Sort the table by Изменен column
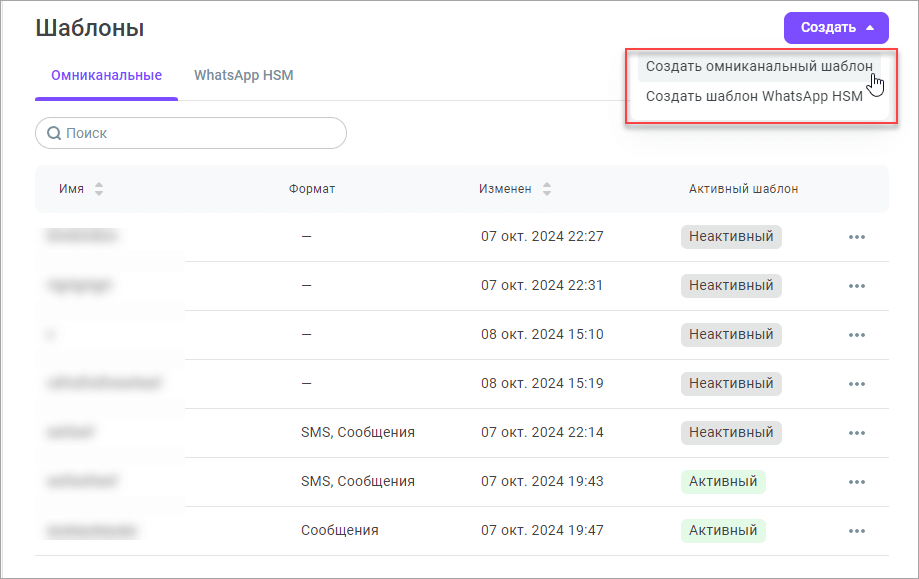 click(546, 189)
